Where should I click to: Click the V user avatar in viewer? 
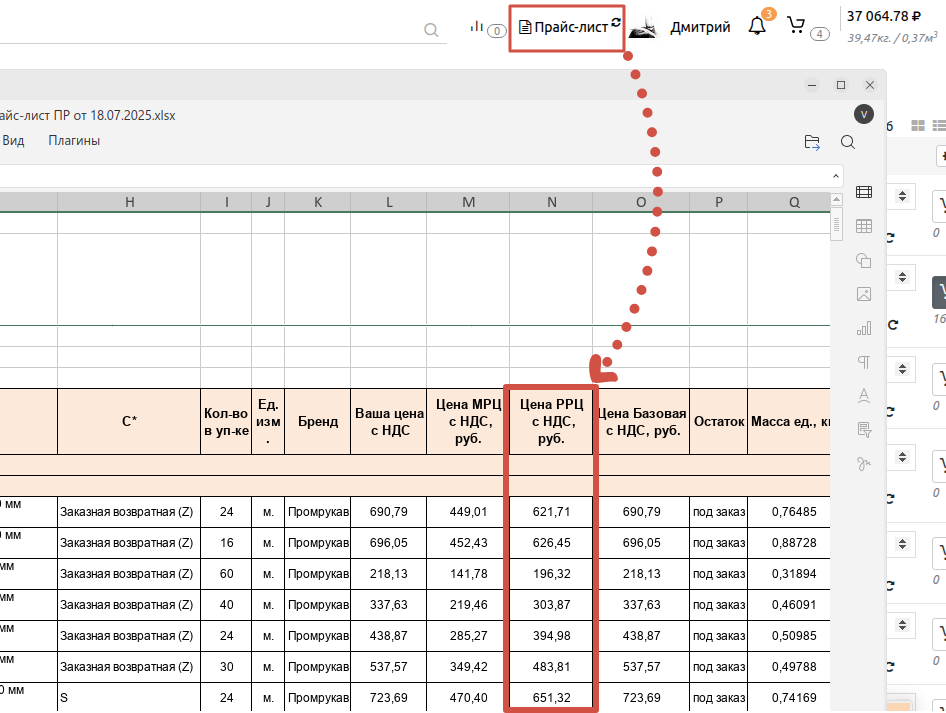[864, 114]
